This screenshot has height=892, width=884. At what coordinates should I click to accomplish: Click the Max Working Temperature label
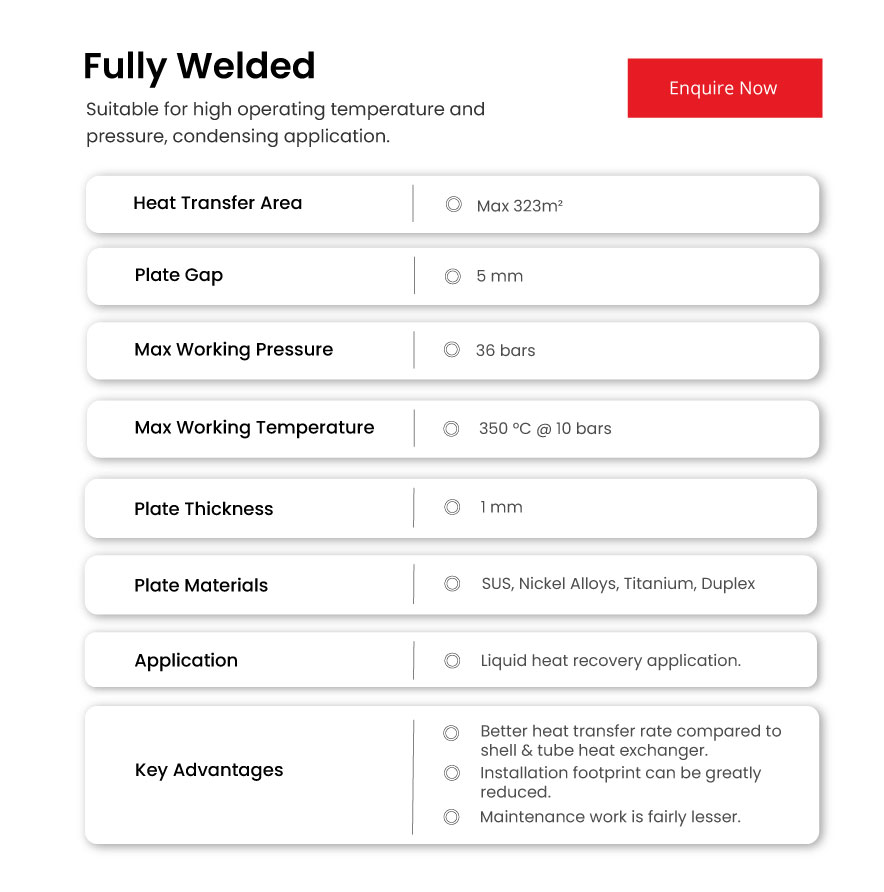pyautogui.click(x=254, y=428)
